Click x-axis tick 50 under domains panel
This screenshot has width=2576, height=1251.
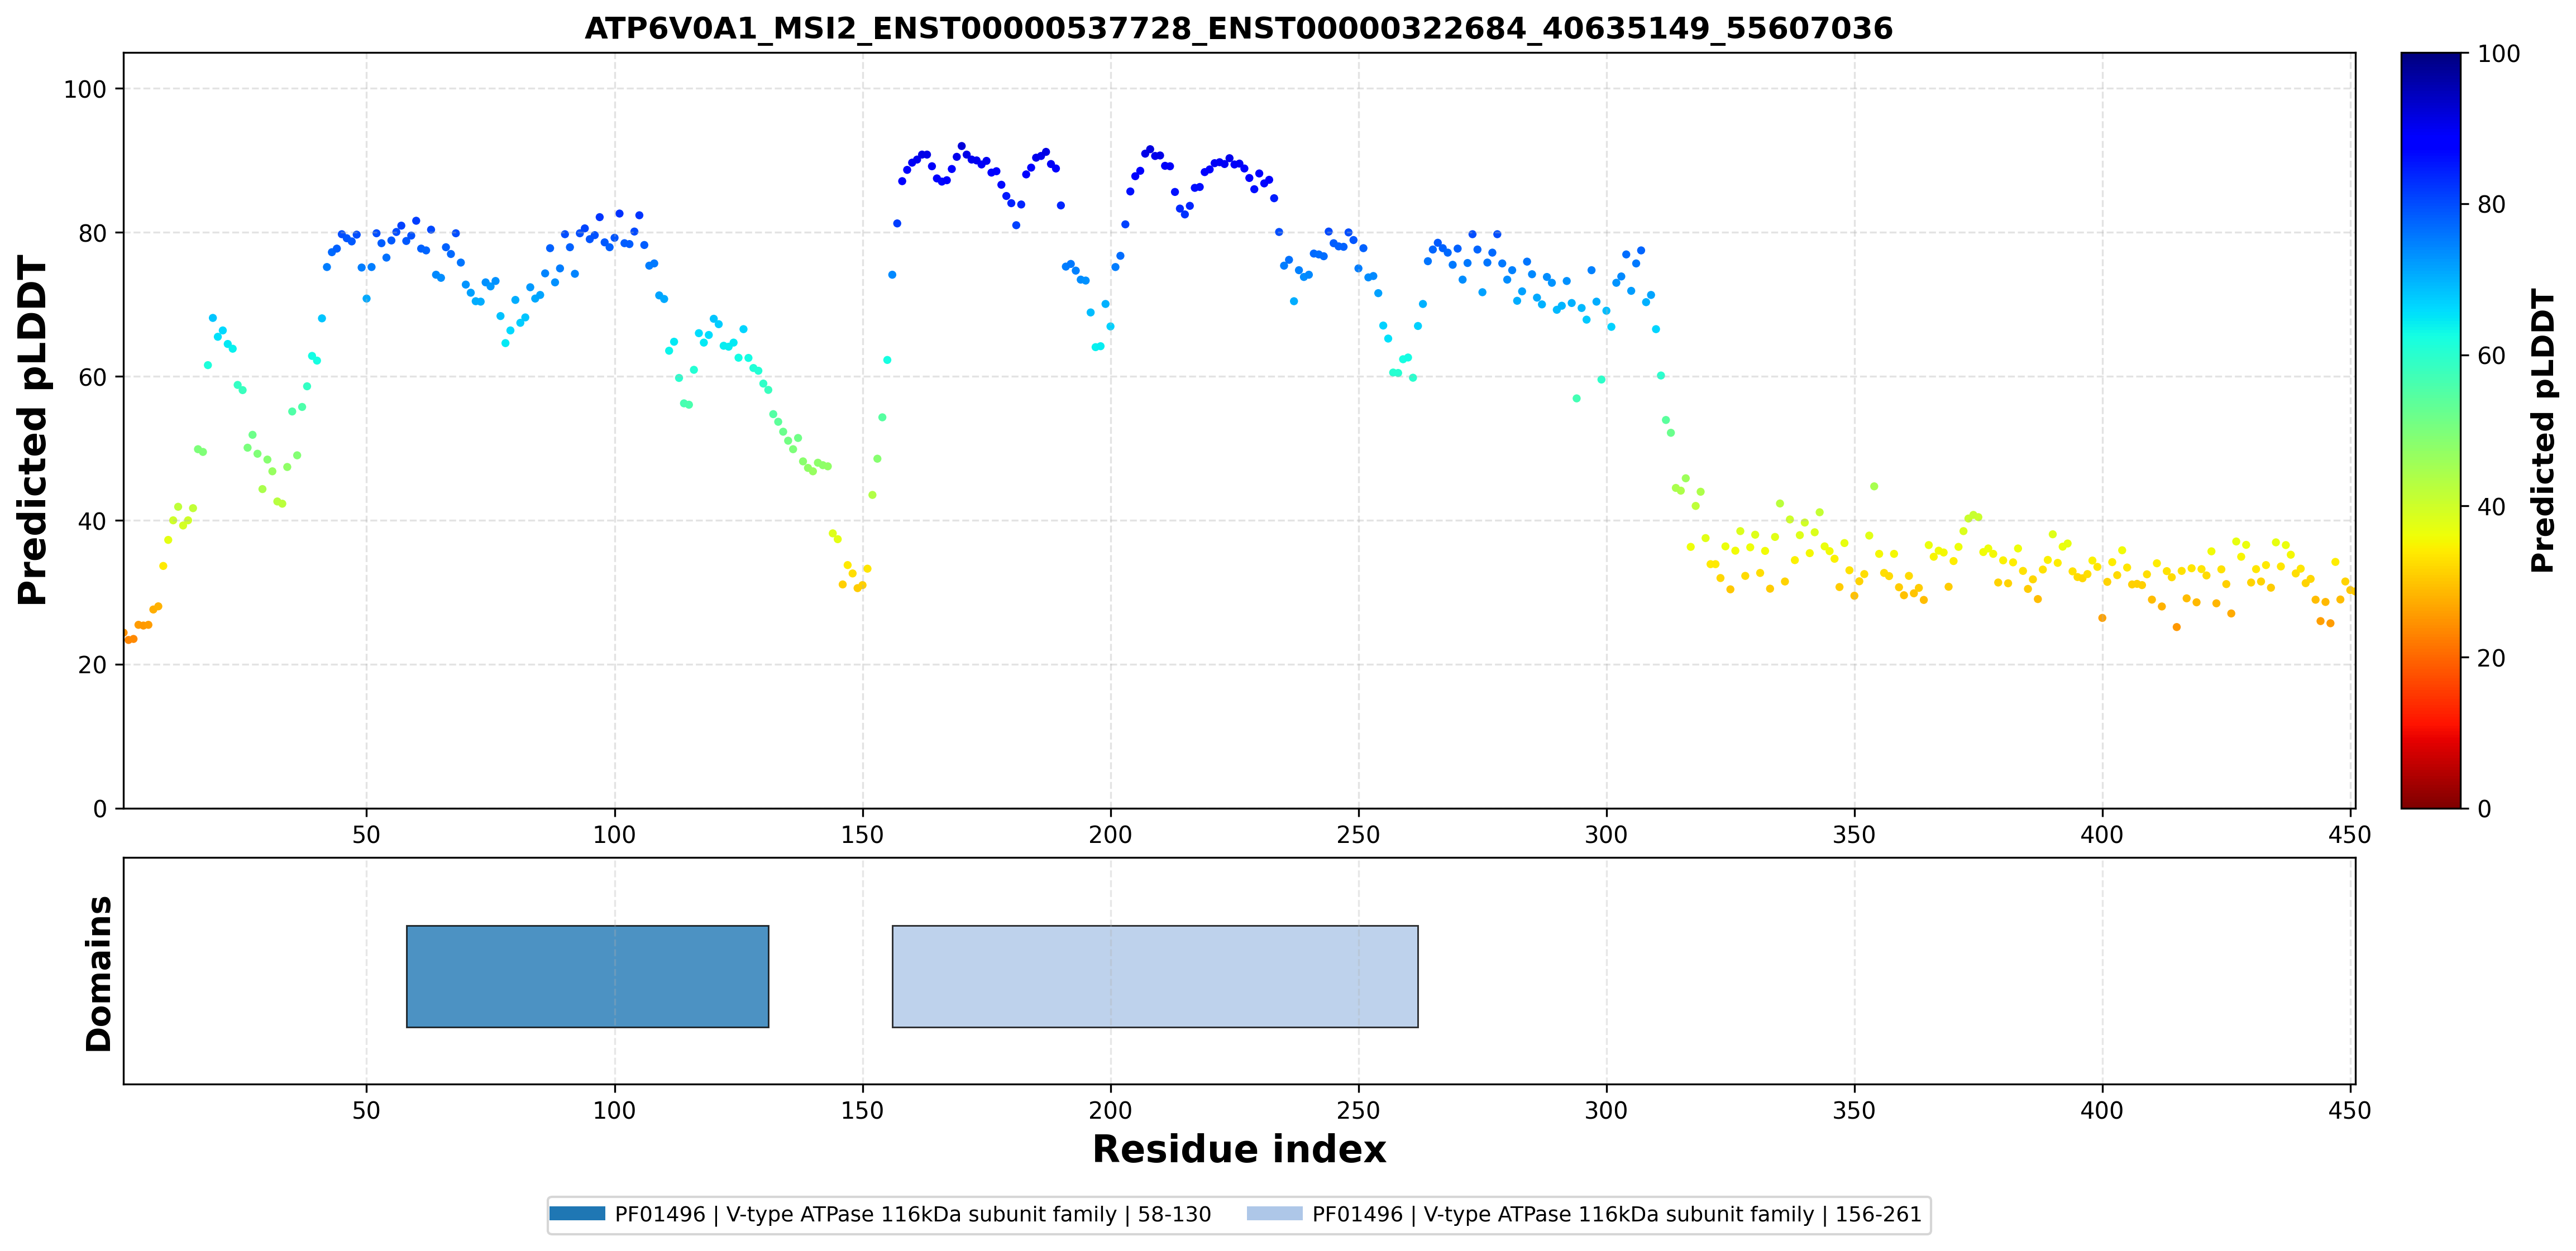click(366, 1110)
